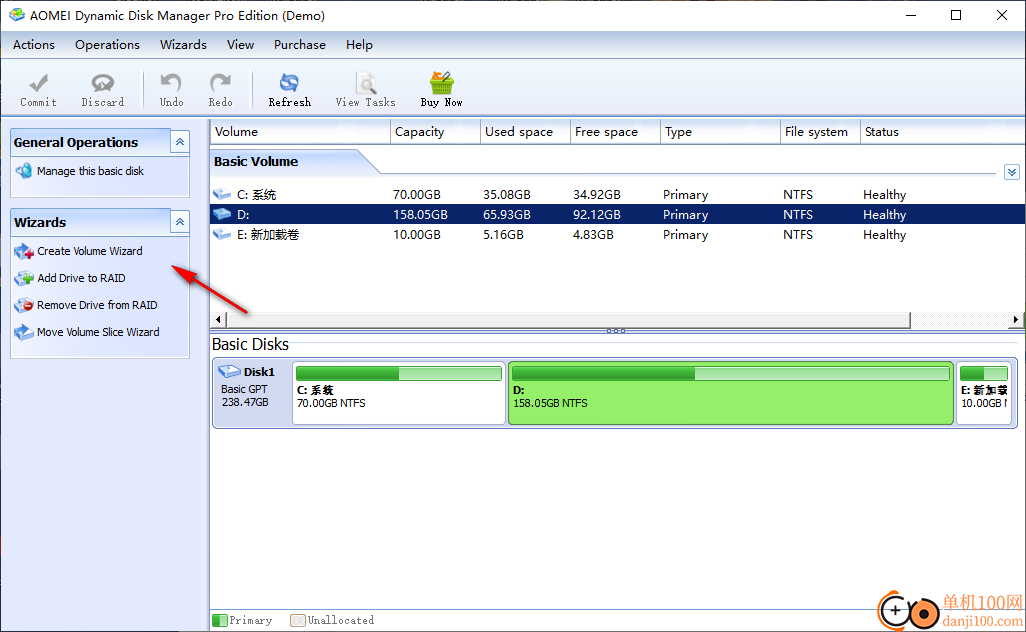This screenshot has width=1026, height=632.
Task: Click the Disk1 Basic GPT label
Action: point(244,389)
